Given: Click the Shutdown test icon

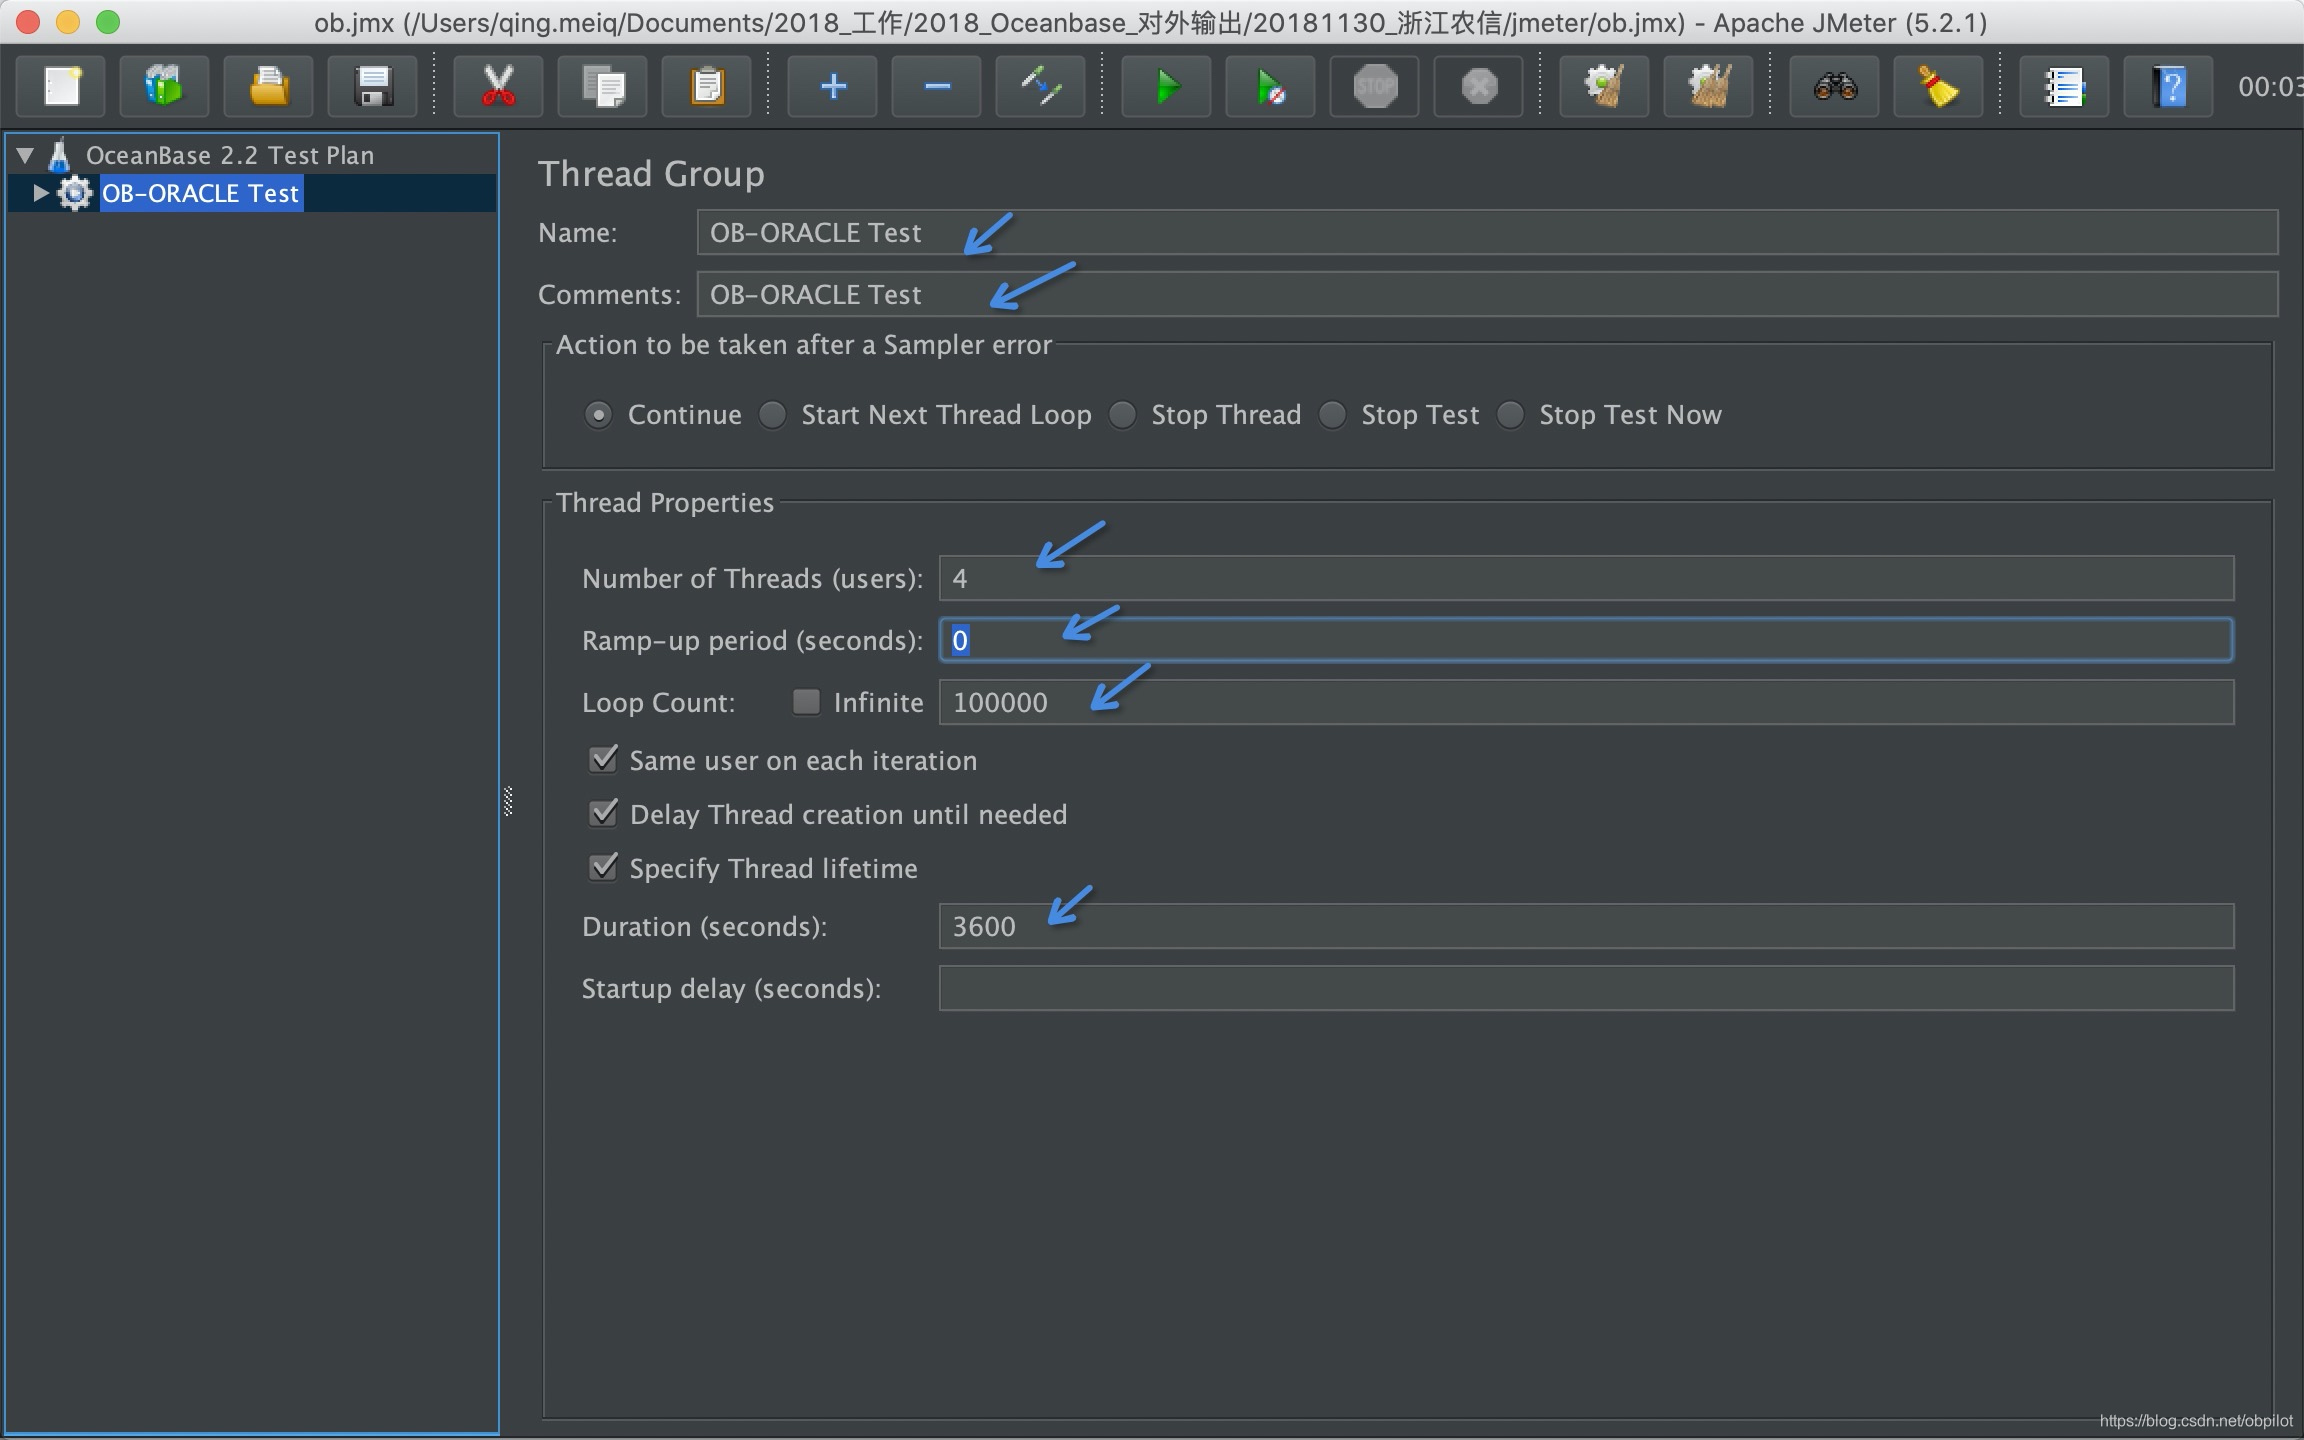Looking at the screenshot, I should tap(1479, 87).
